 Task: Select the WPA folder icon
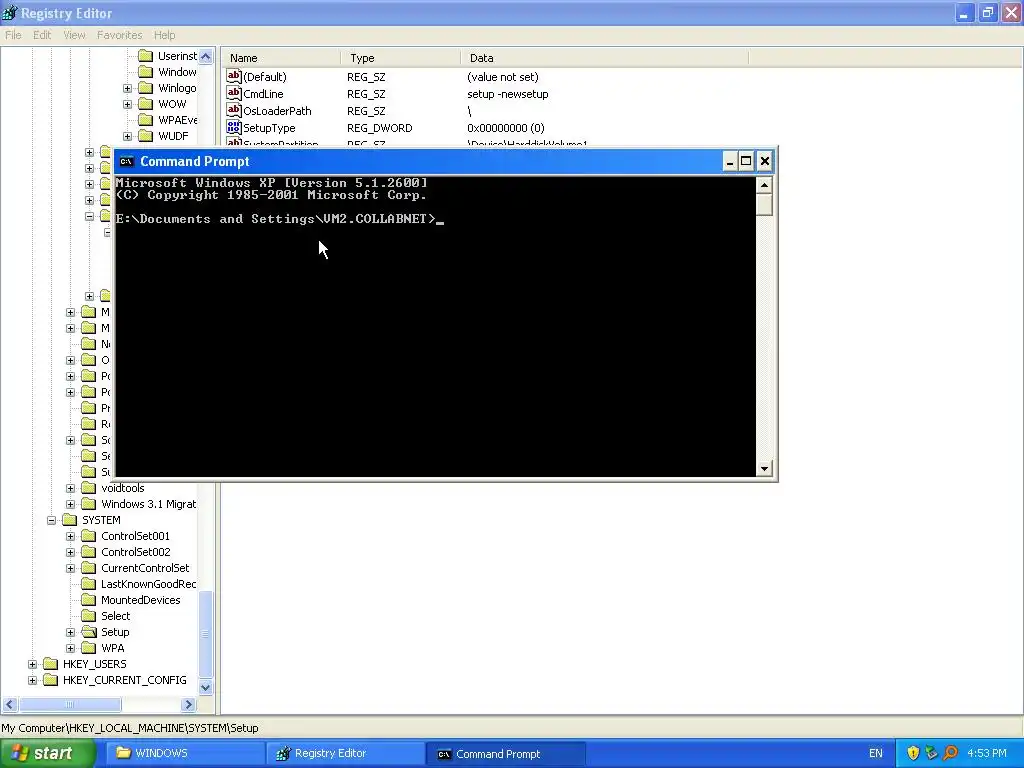(89, 648)
